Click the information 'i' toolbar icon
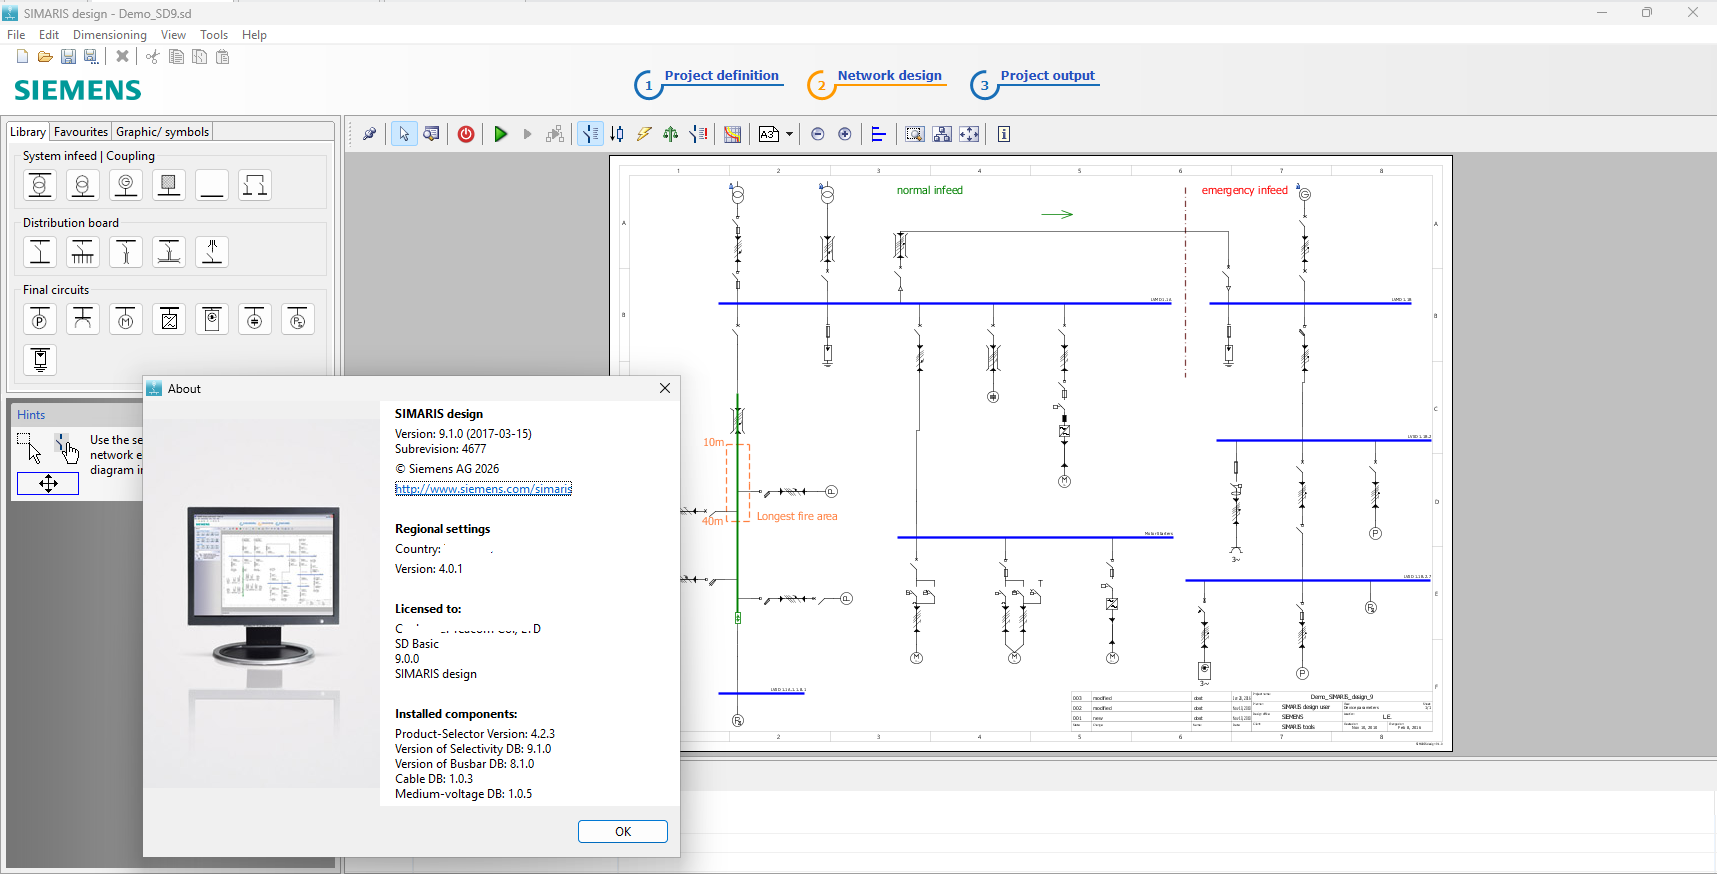This screenshot has height=874, width=1717. [1004, 134]
